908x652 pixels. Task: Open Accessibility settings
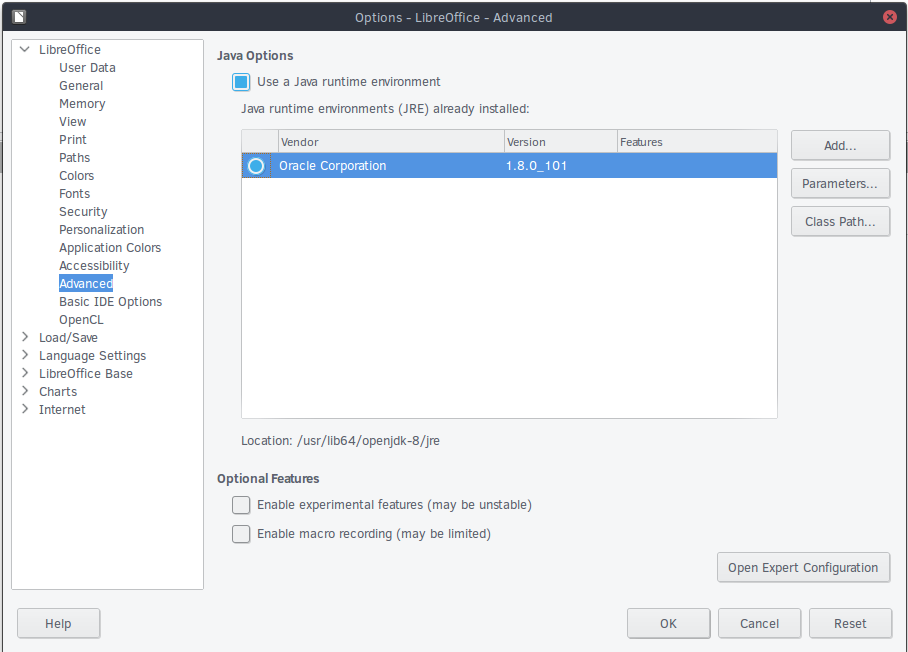pos(94,266)
